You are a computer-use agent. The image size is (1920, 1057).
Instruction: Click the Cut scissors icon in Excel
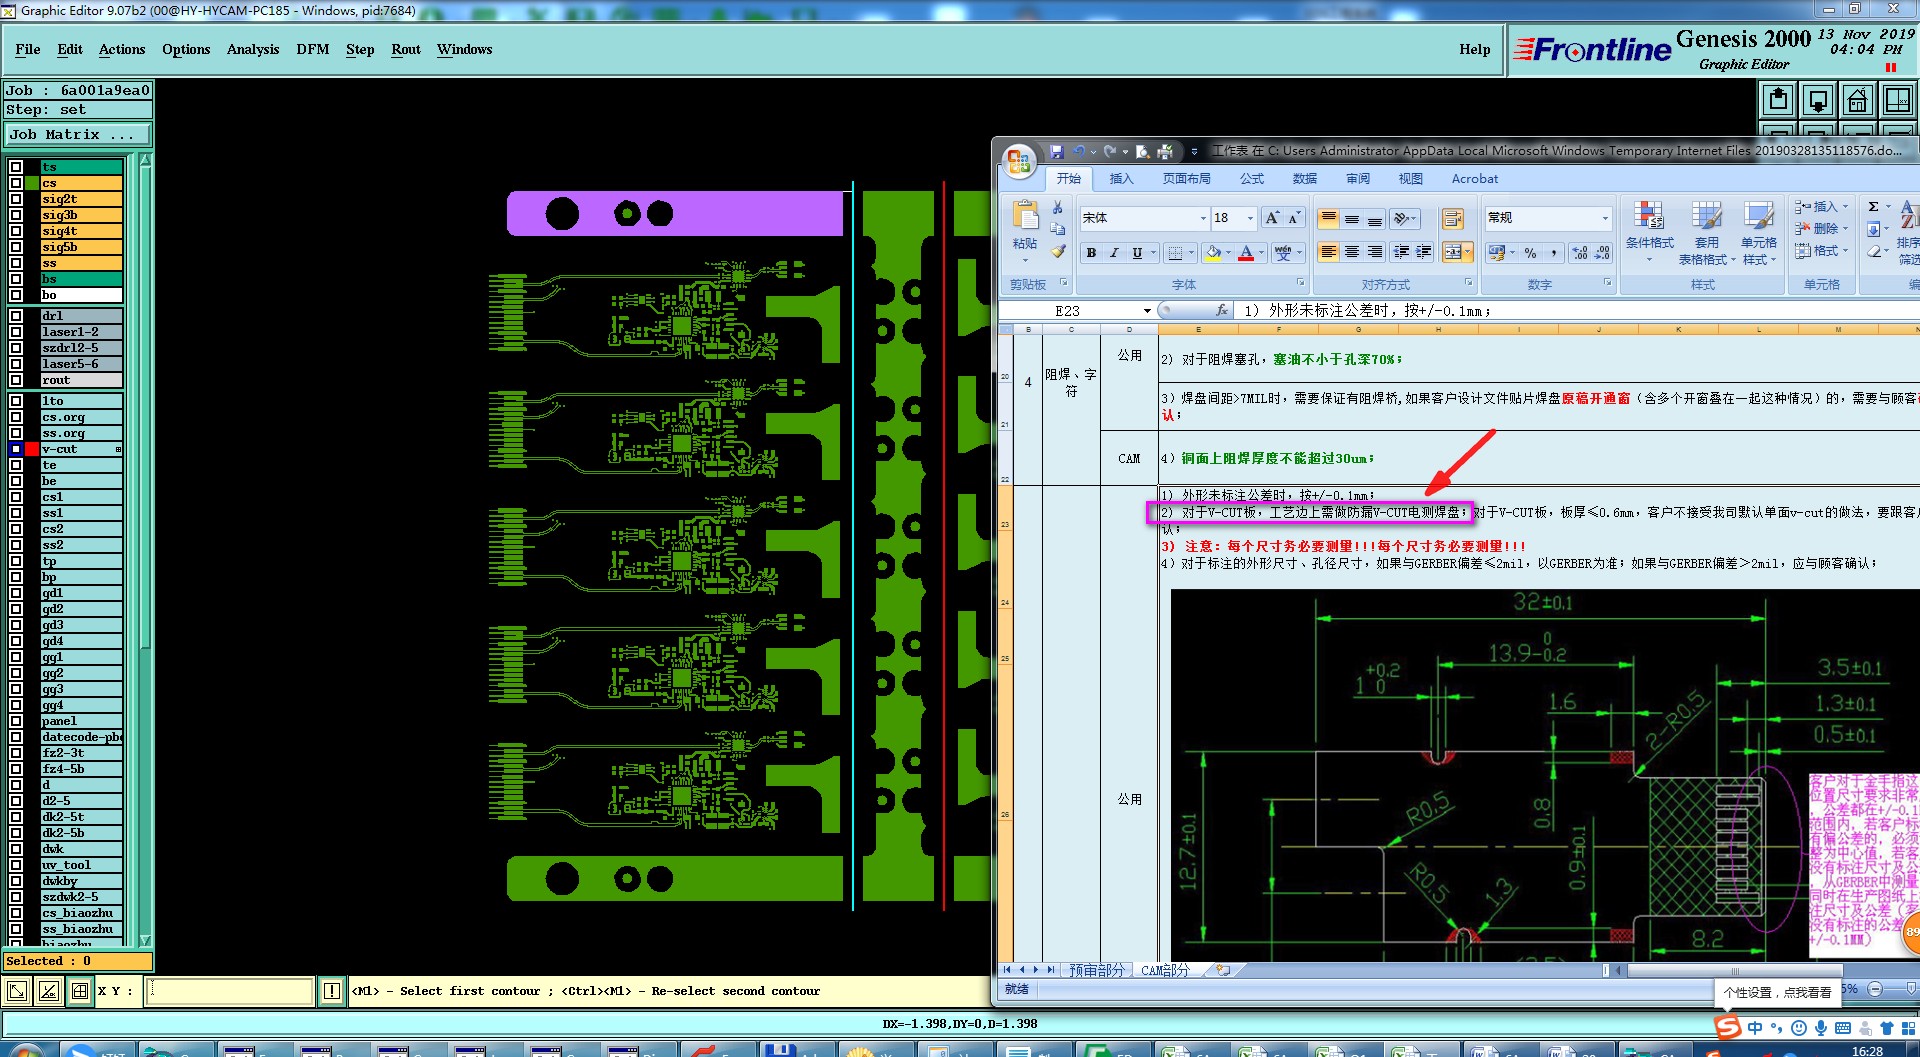pyautogui.click(x=1058, y=207)
